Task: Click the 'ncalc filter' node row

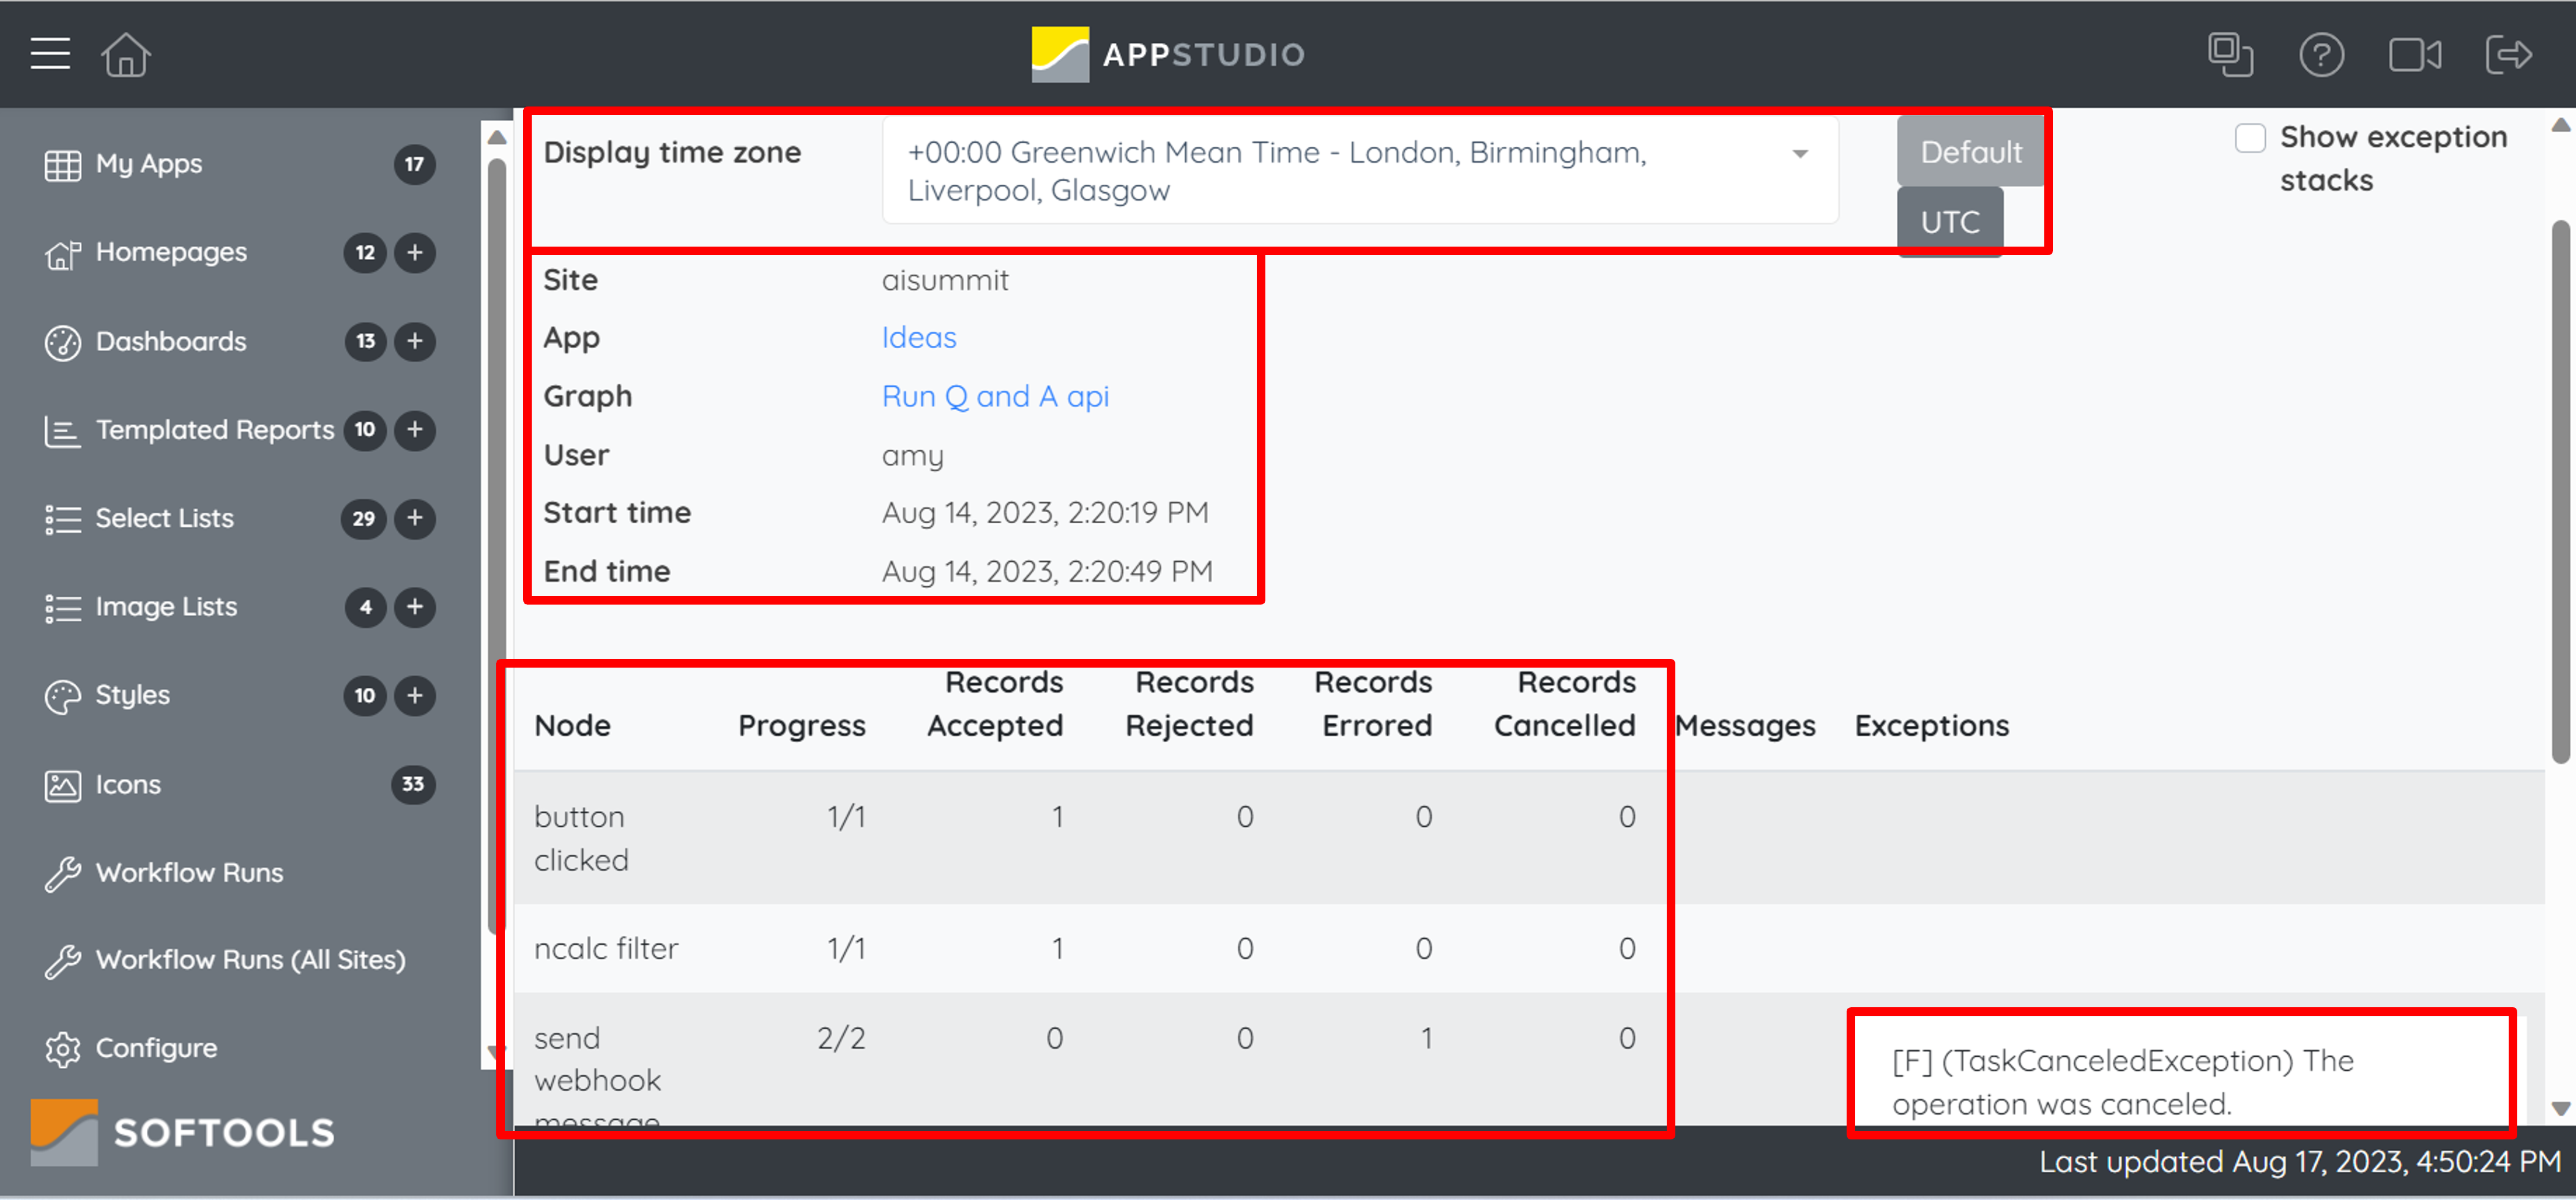Action: (1529, 948)
